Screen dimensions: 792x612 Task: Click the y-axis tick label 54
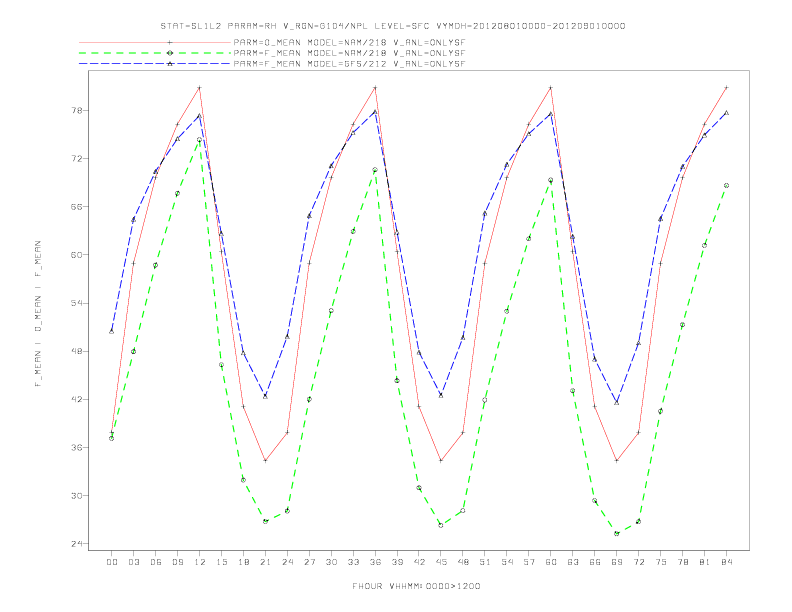pyautogui.click(x=79, y=303)
